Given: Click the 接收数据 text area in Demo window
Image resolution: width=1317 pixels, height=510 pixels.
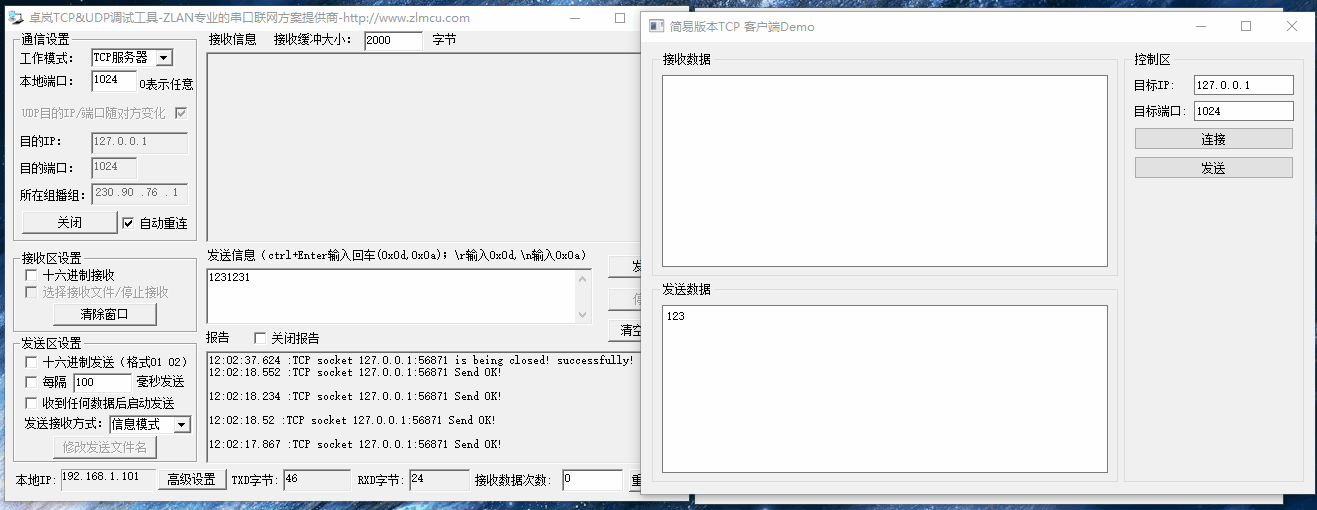Looking at the screenshot, I should 884,171.
